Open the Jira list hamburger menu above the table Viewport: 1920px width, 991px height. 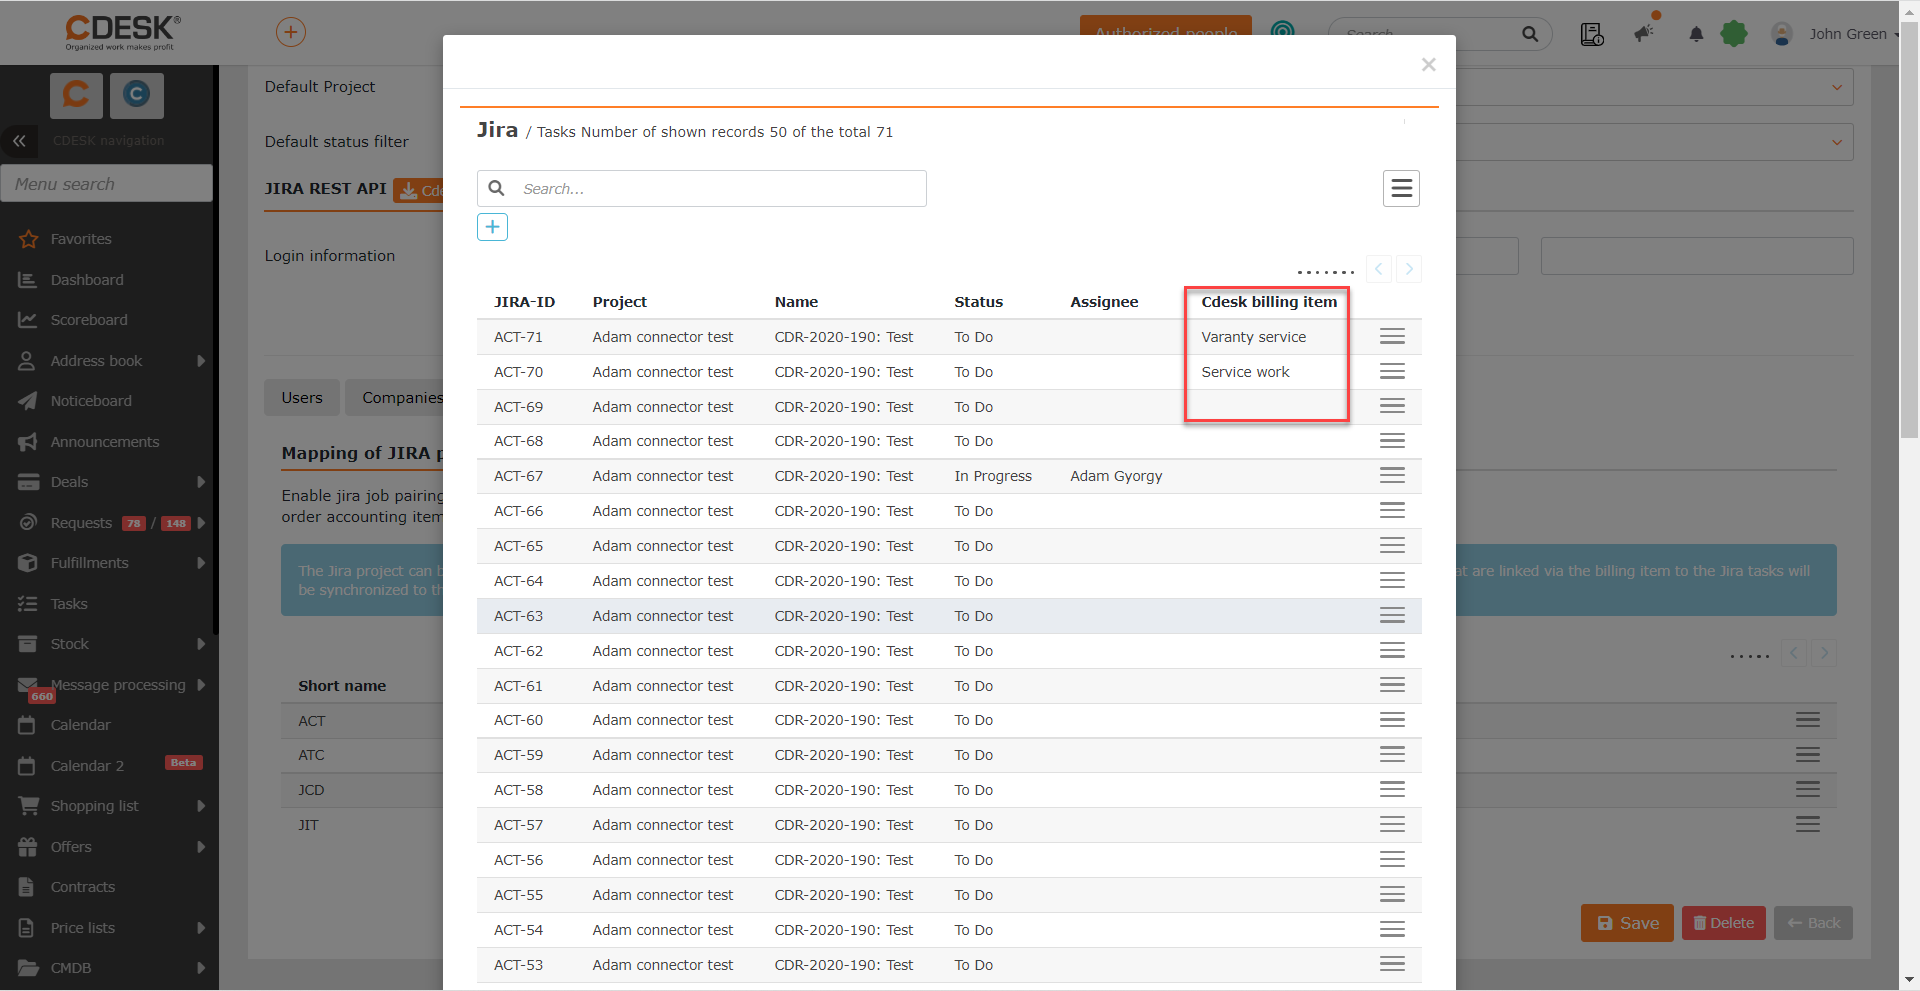click(x=1401, y=188)
